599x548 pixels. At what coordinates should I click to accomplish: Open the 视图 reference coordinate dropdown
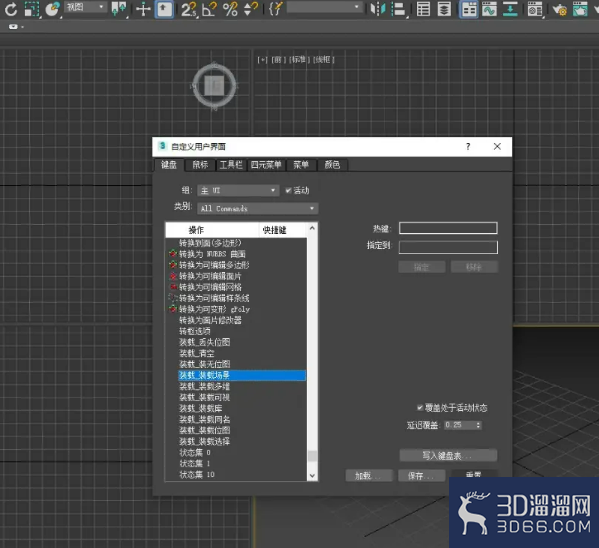tap(85, 7)
